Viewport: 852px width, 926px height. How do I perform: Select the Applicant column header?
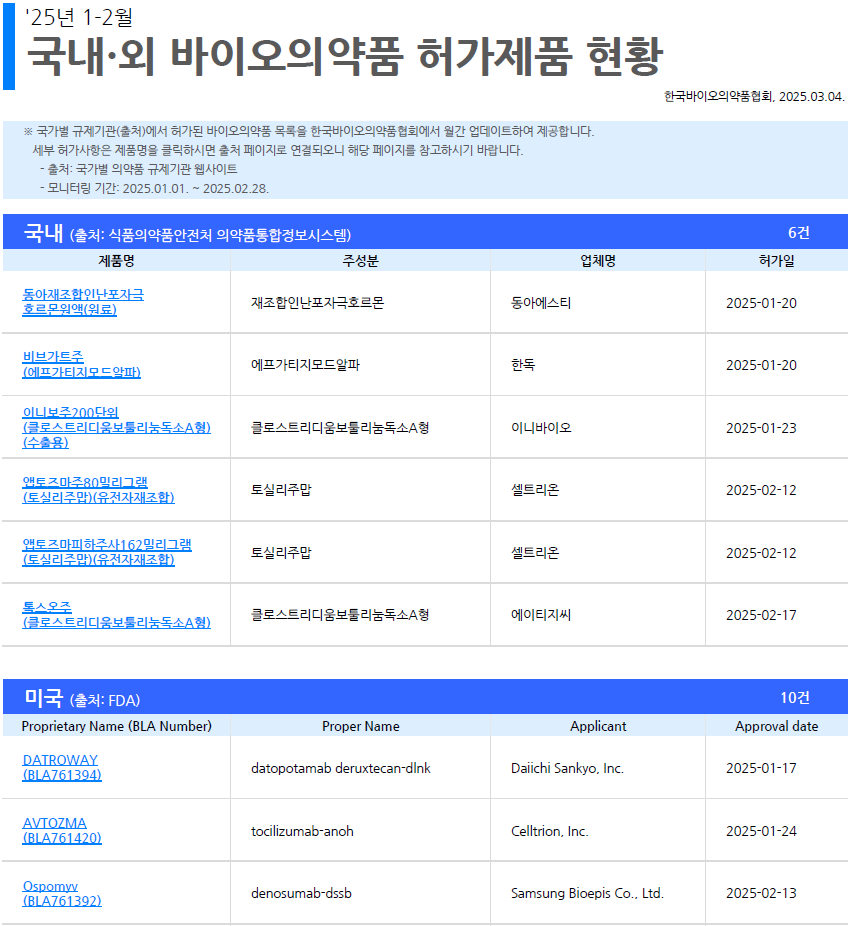[x=598, y=726]
